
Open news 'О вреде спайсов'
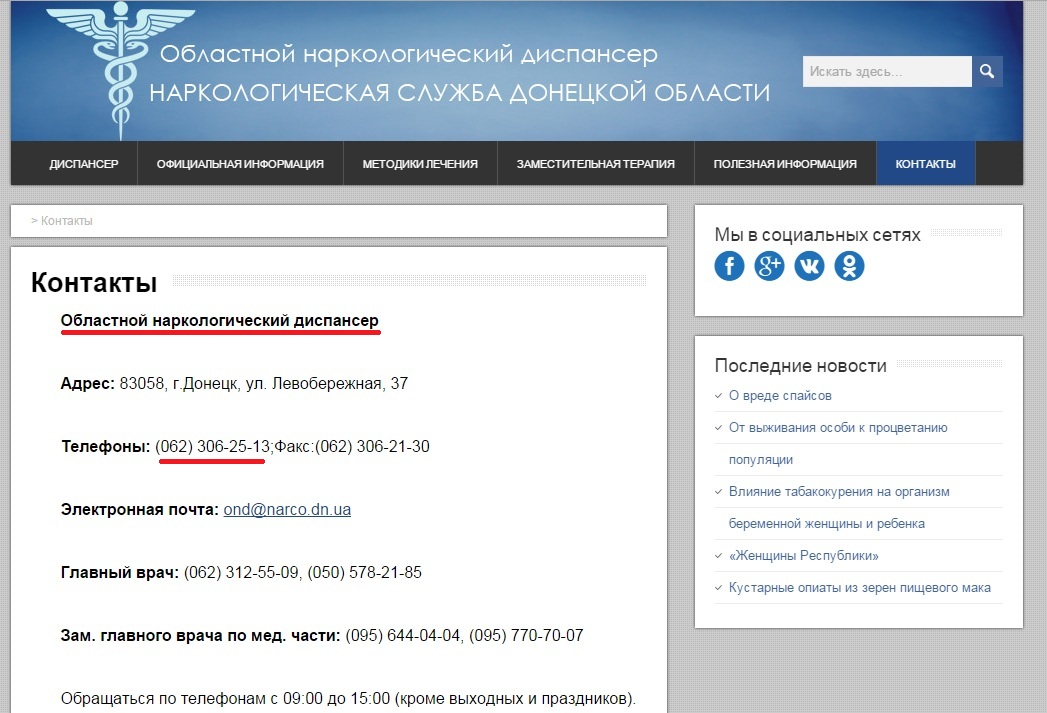pos(780,396)
